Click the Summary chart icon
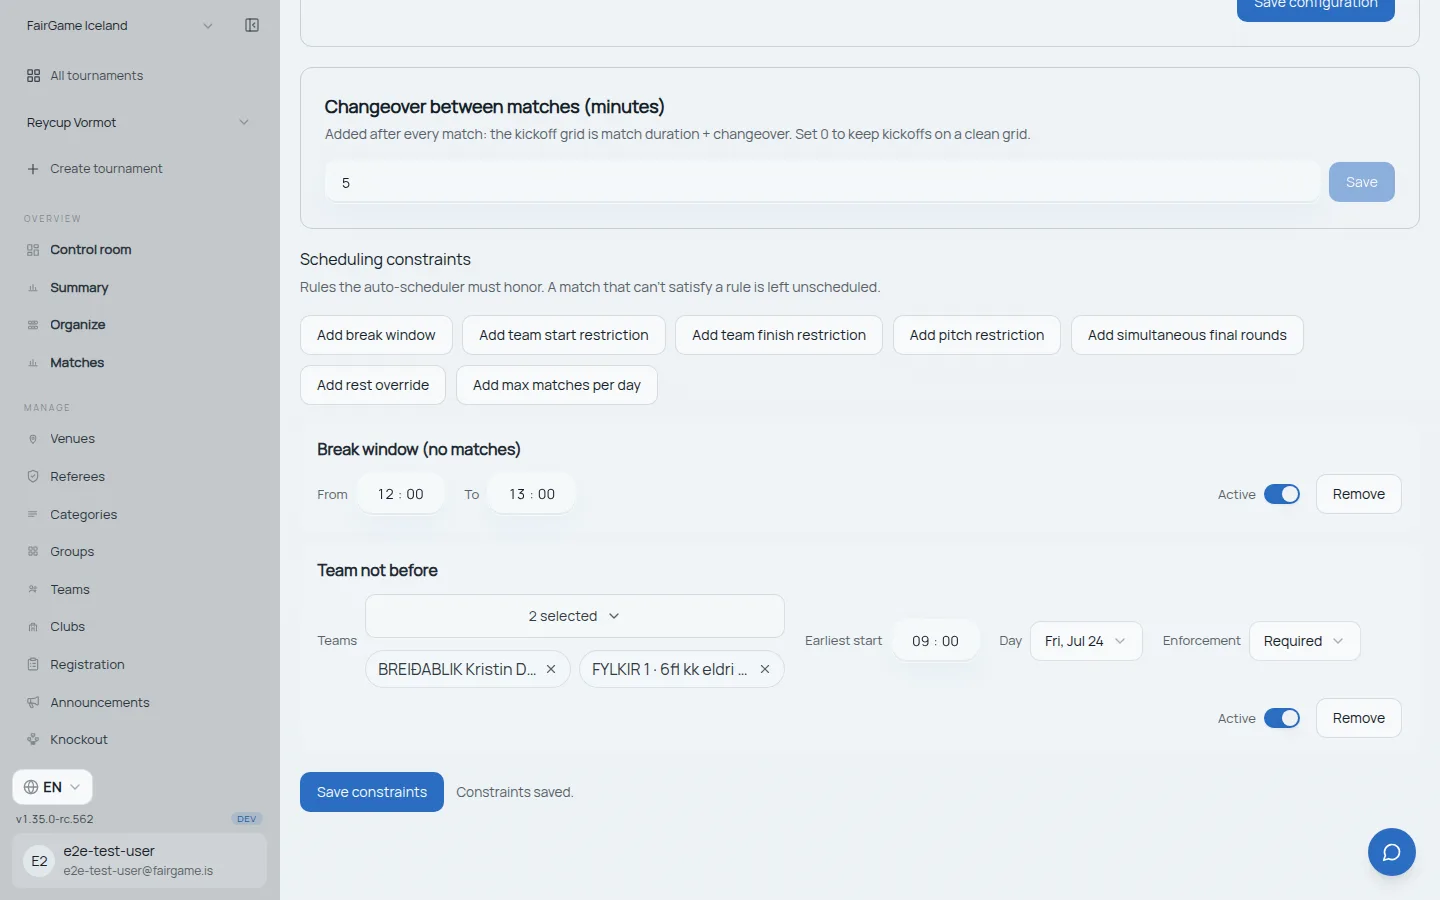 [33, 288]
